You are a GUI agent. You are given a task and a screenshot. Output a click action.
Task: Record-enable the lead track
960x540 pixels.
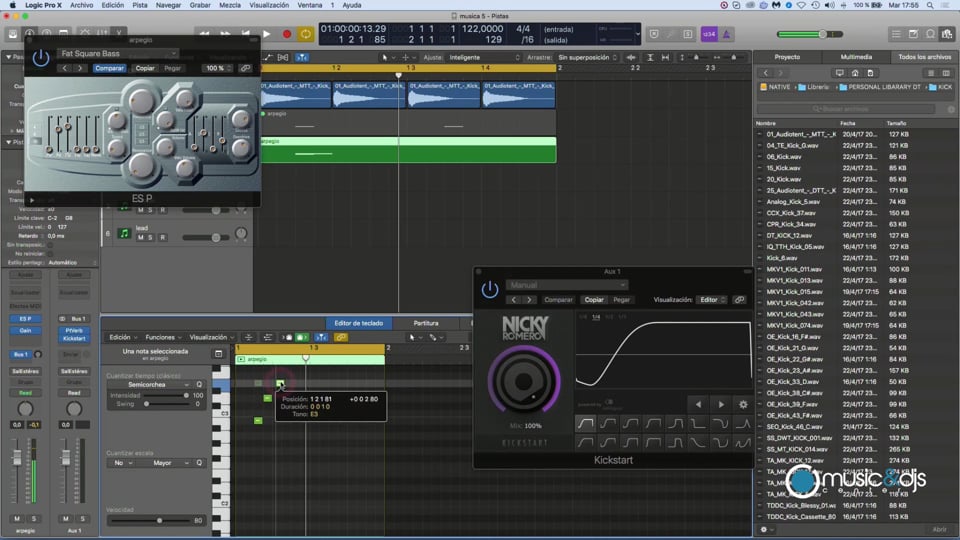[x=162, y=238]
